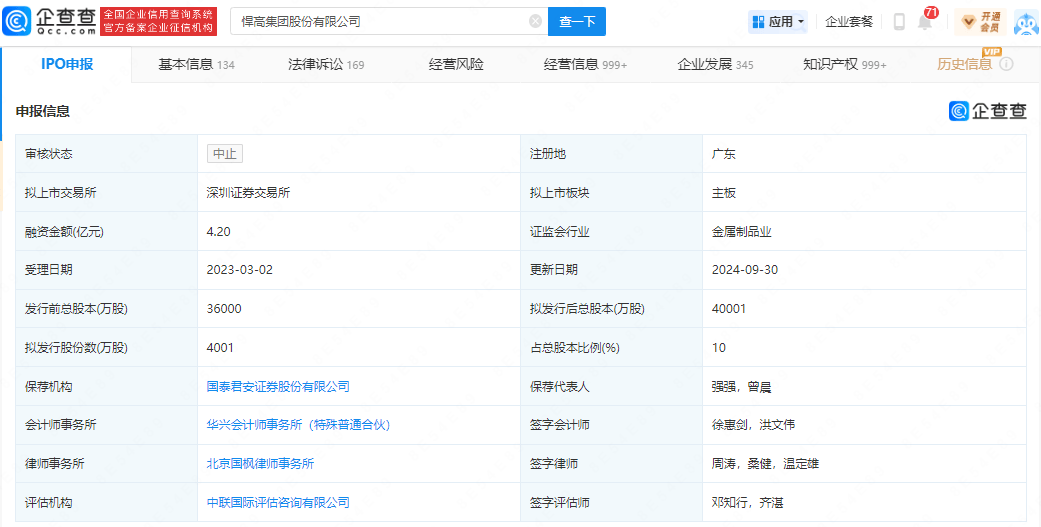Select the 4001 planned shares value
The height and width of the screenshot is (527, 1041).
[220, 347]
